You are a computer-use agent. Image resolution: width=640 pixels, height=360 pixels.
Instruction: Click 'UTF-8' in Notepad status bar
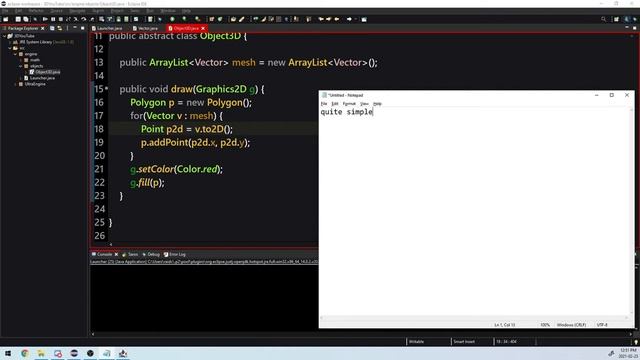[x=602, y=325]
